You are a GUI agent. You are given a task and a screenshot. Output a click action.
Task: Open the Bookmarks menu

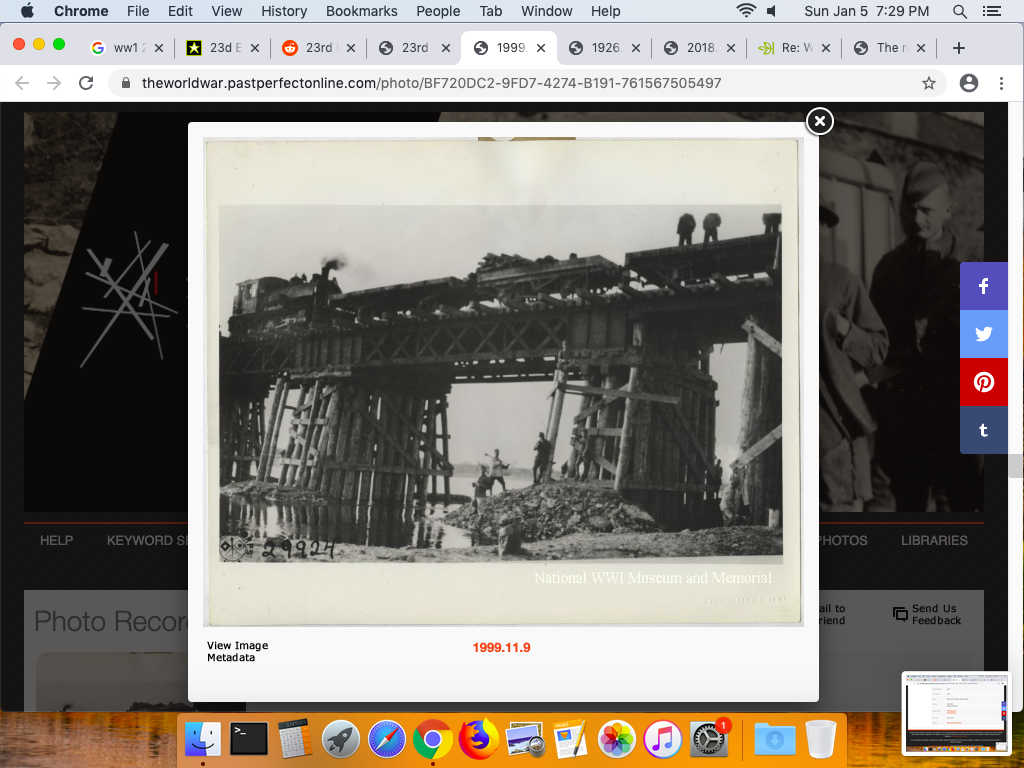click(361, 11)
